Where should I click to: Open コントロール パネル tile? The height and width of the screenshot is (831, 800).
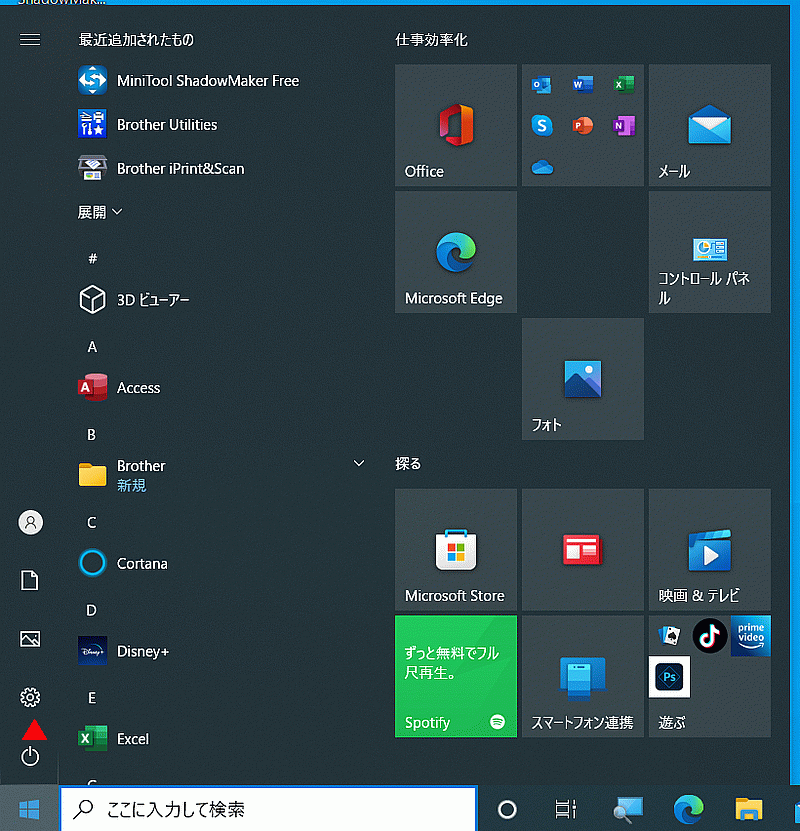pos(709,252)
